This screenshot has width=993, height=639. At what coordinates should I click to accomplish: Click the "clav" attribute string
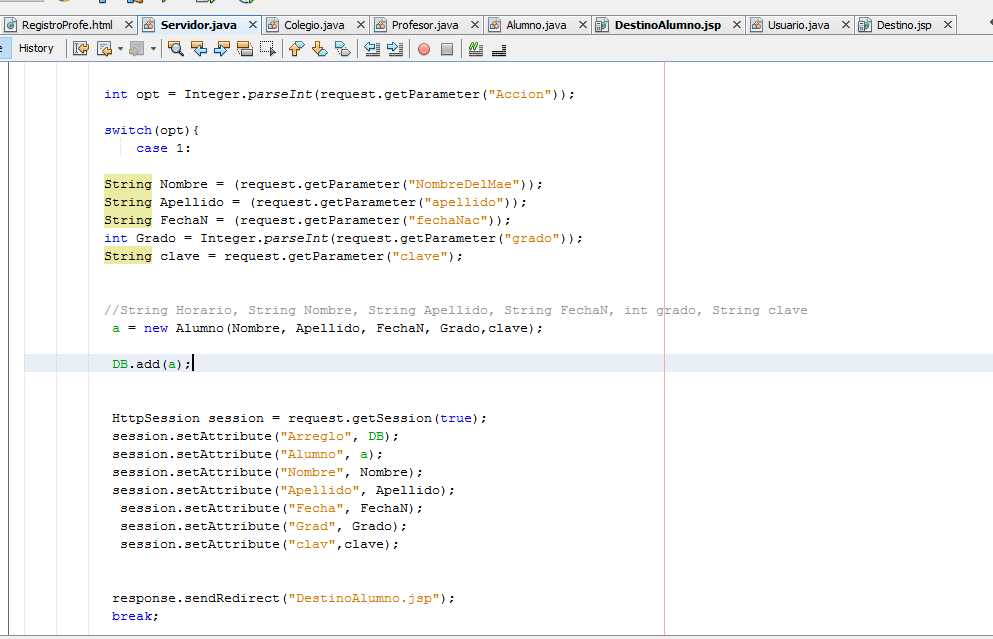(312, 544)
